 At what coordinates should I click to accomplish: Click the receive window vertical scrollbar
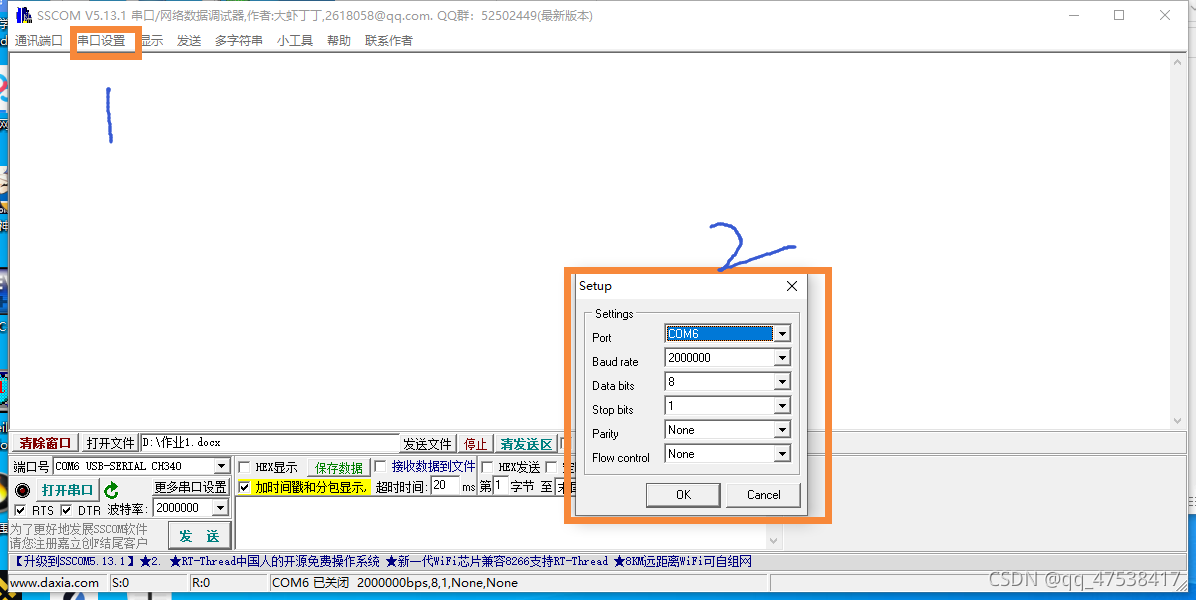(x=1177, y=240)
